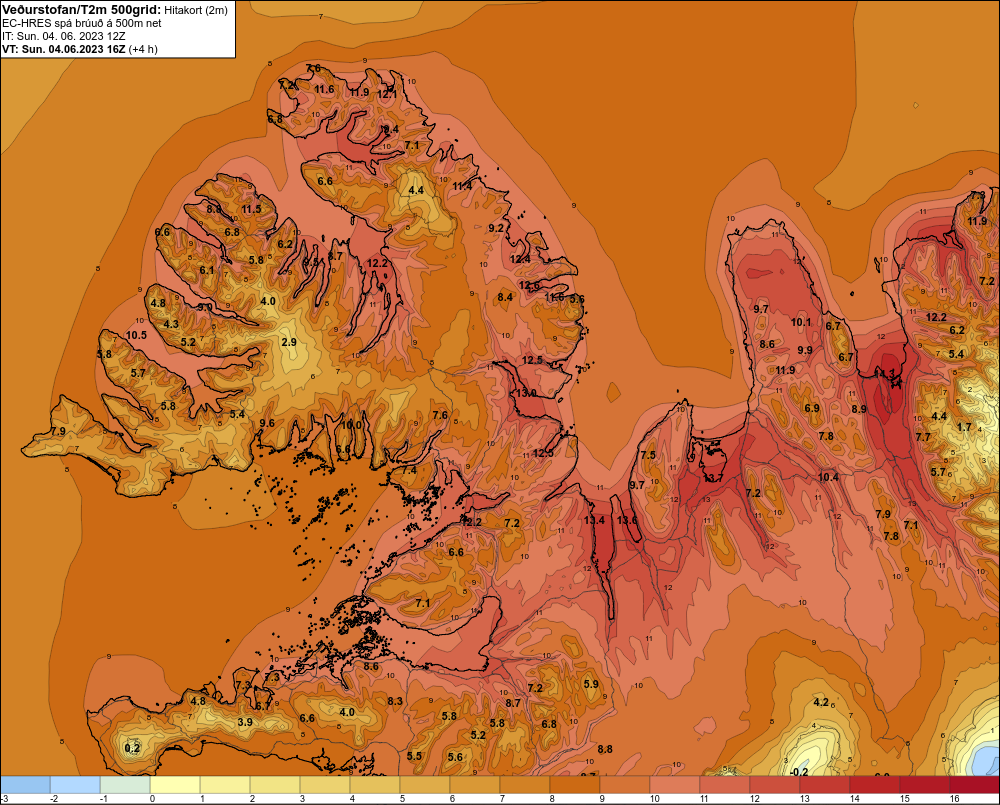Select the salmon legend swatch between 10 and 11
Viewport: 1000px width, 805px height.
[675, 785]
